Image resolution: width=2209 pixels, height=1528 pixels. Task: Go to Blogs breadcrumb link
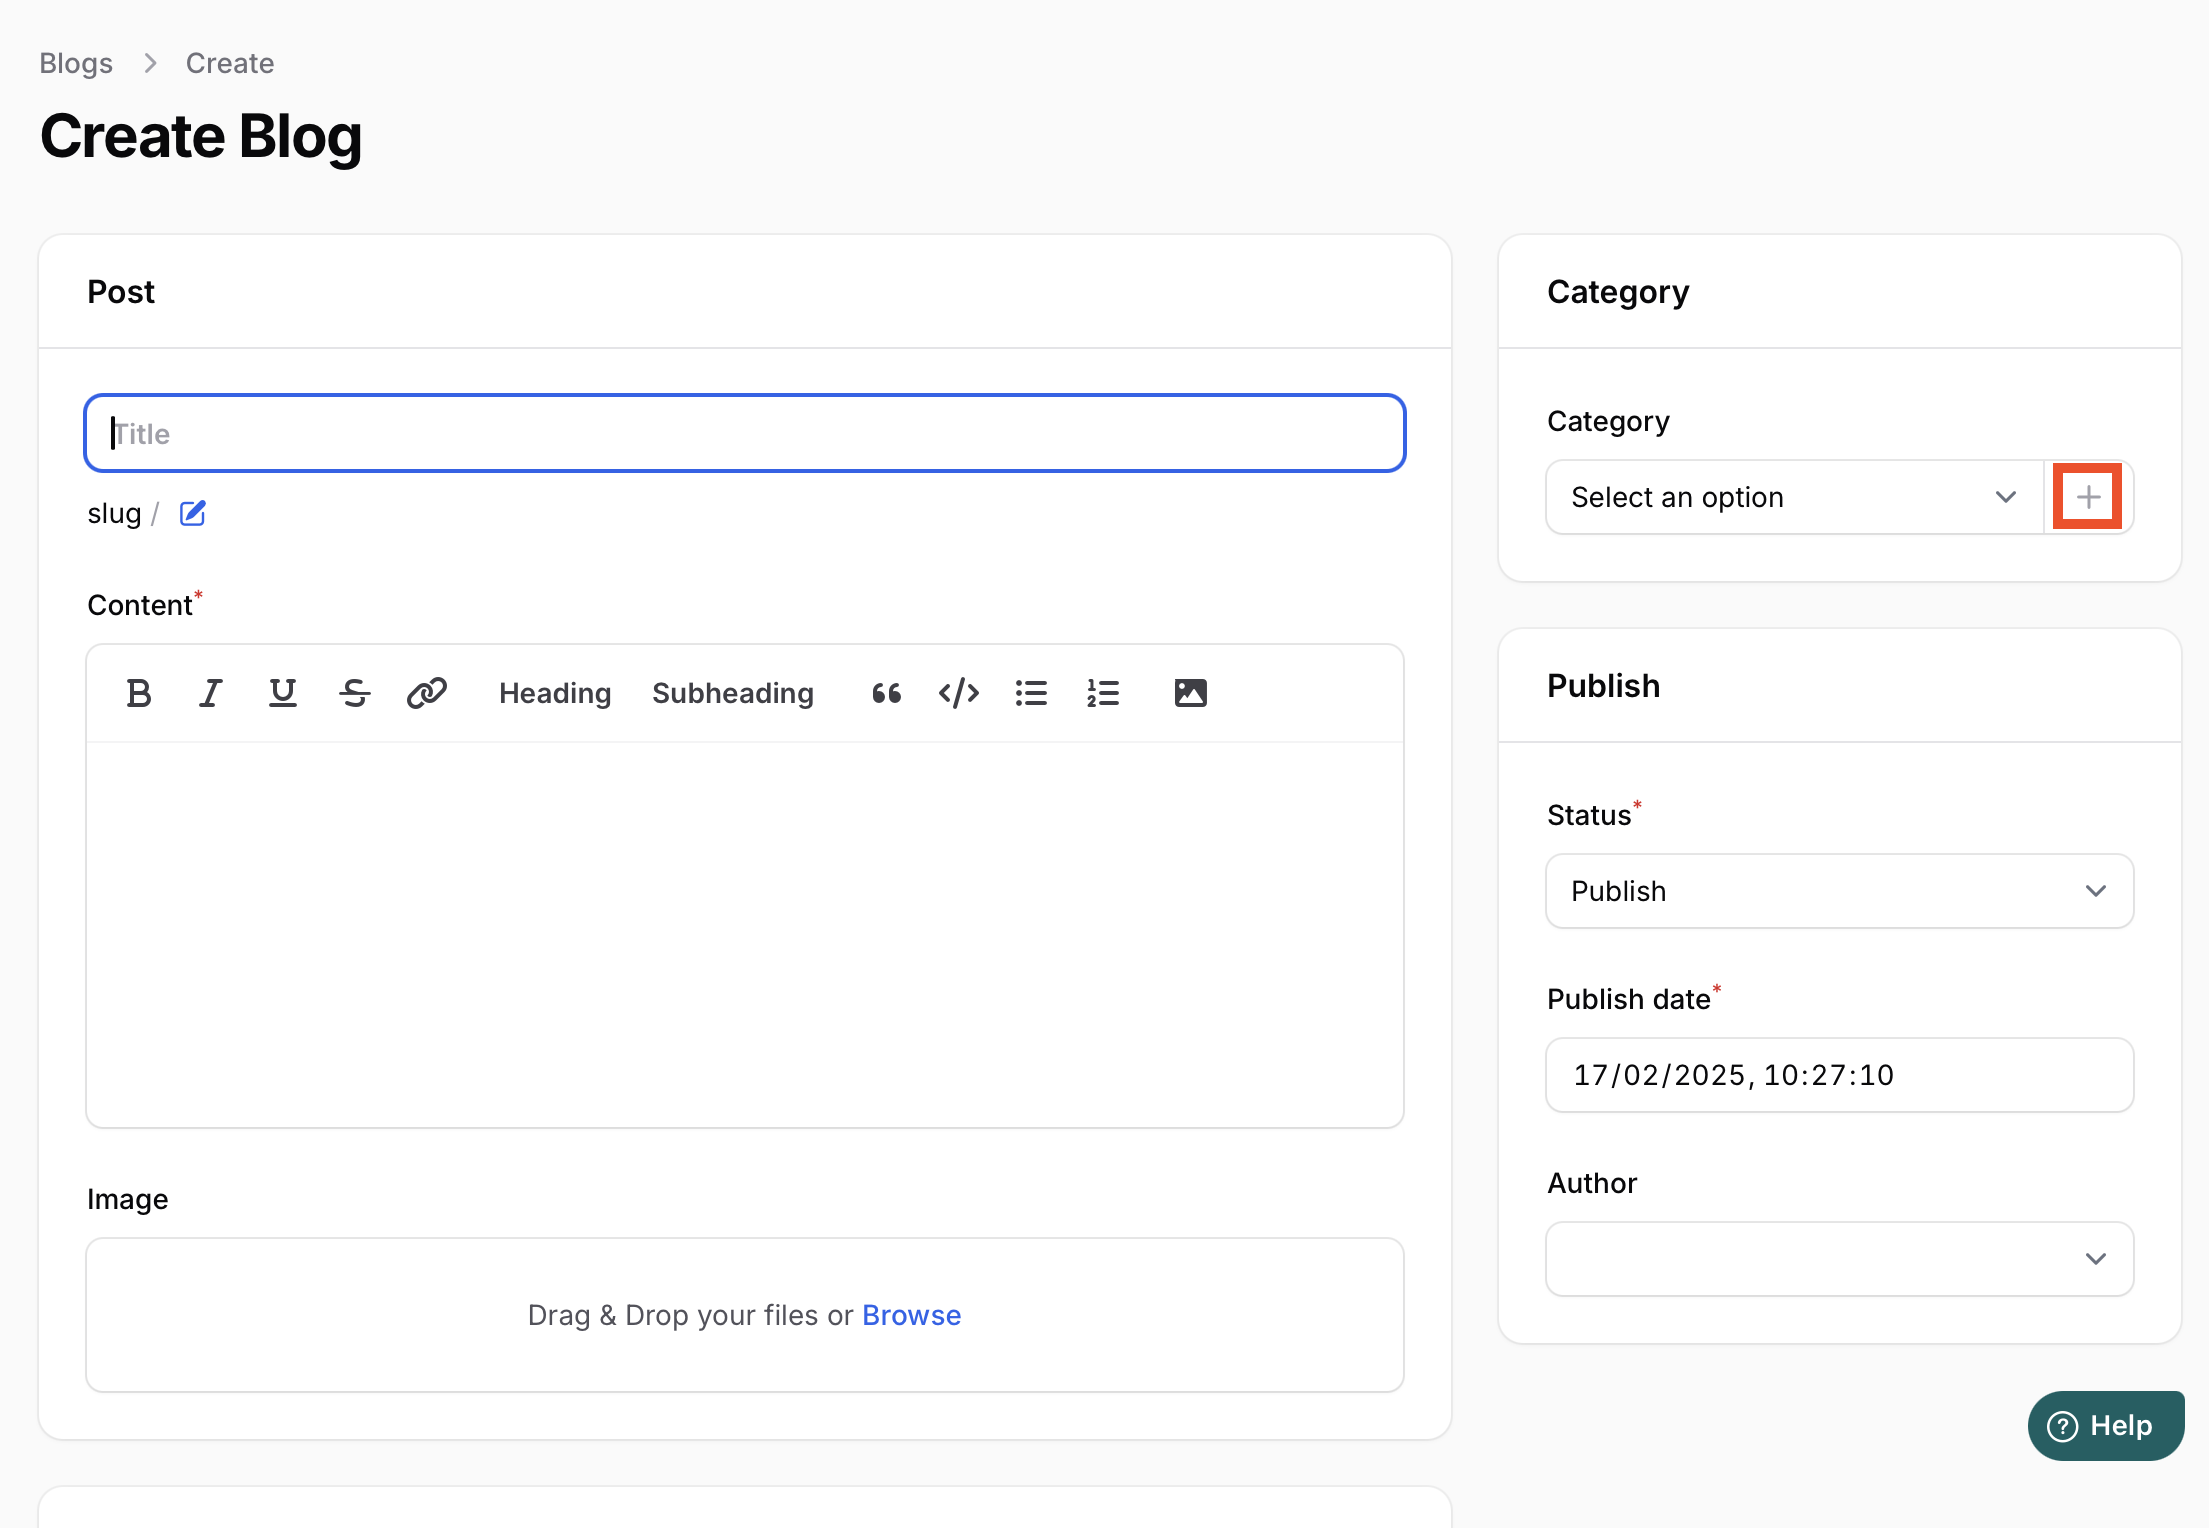point(76,63)
